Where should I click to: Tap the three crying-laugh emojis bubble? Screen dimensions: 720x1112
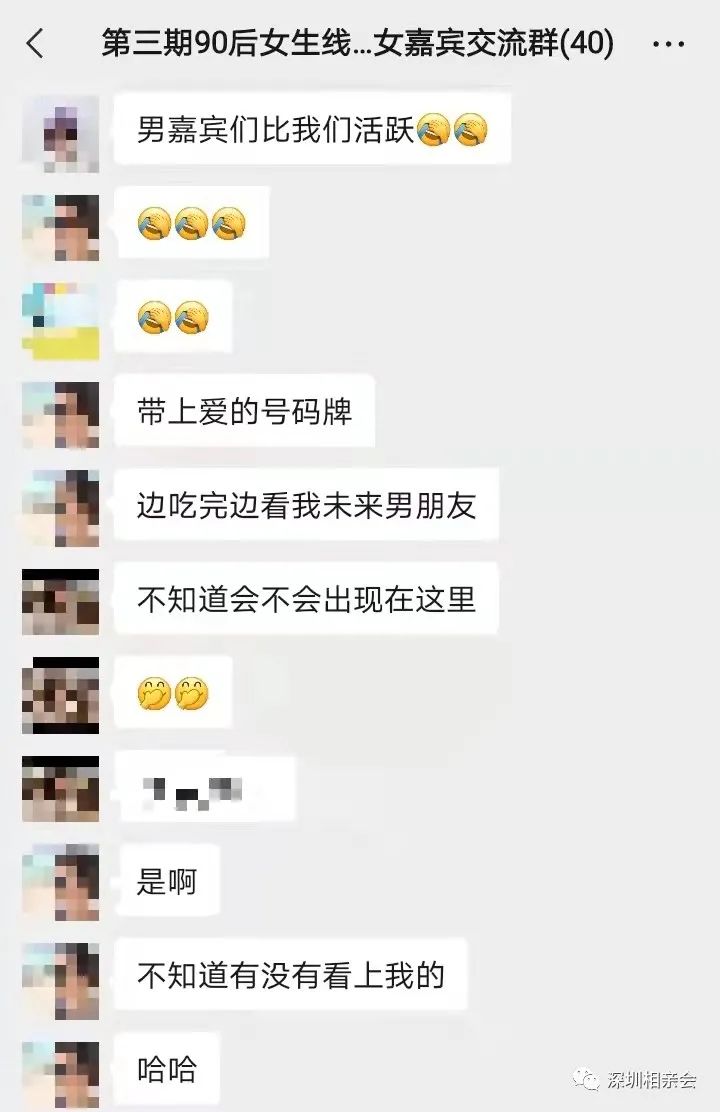[192, 223]
